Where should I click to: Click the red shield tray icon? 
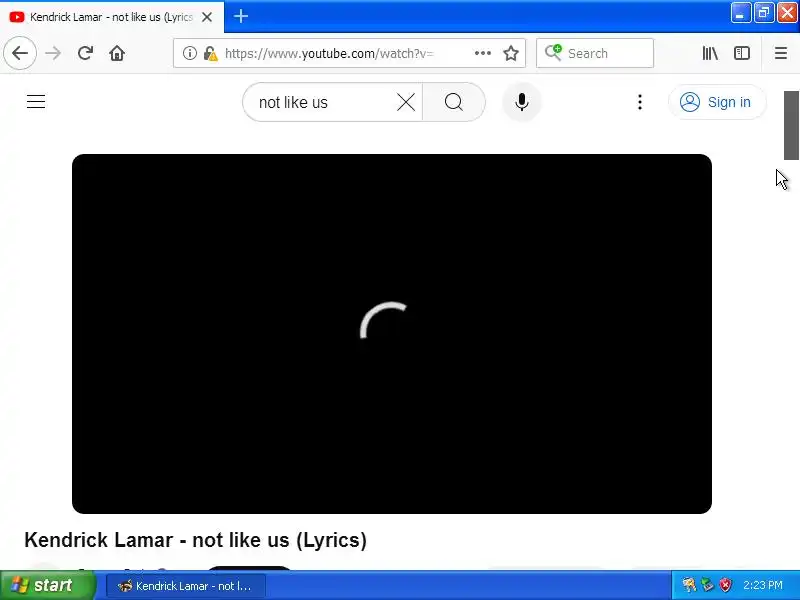[x=726, y=585]
